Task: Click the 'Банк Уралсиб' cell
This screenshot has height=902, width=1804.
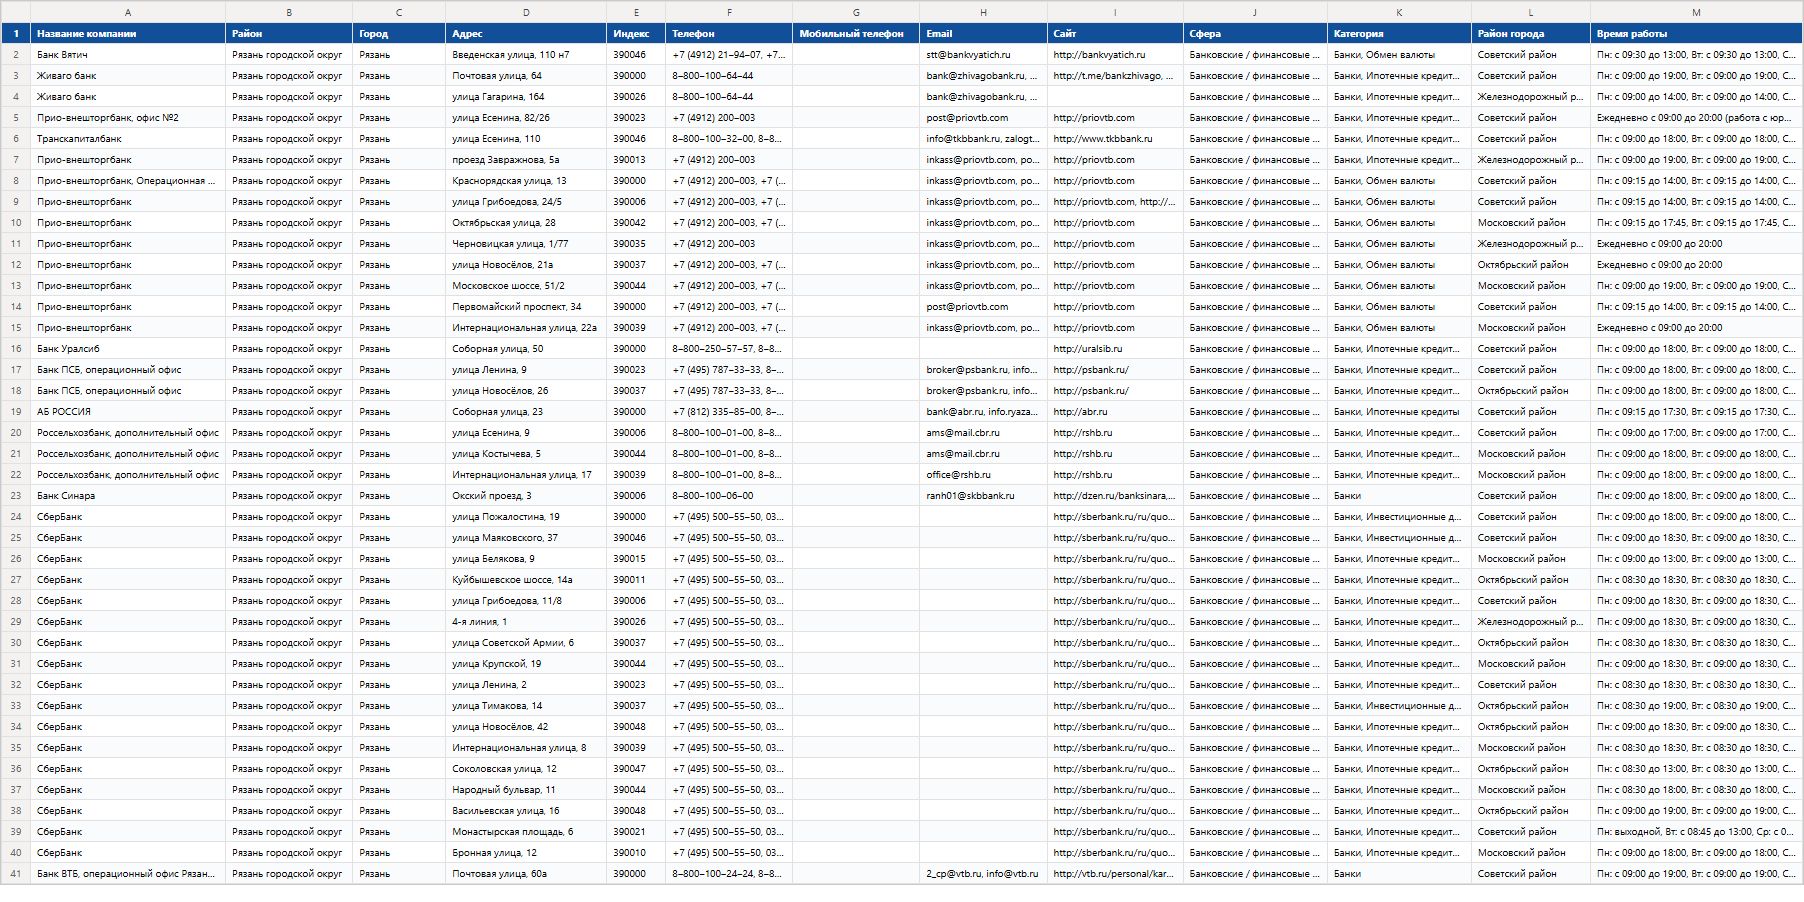Action: (x=128, y=348)
